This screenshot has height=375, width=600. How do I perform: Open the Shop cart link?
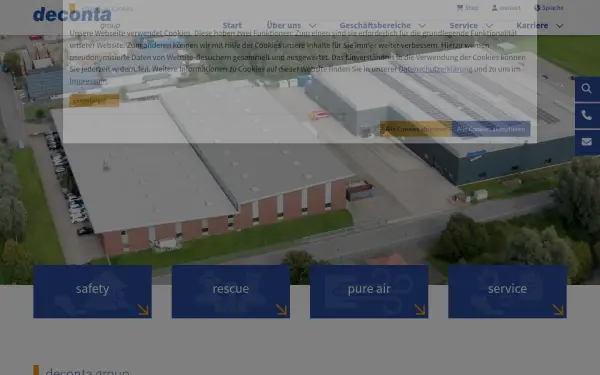pos(467,8)
